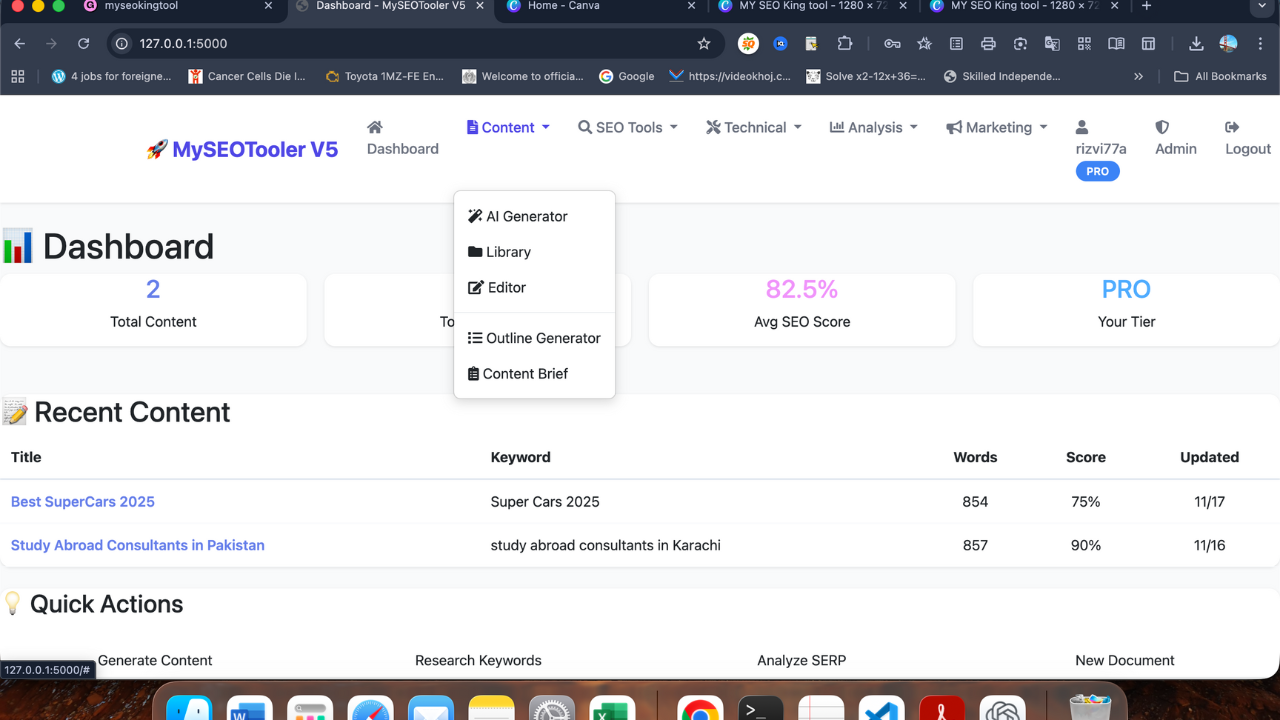Click the MySEOTooler V5 rocket logo
Viewport: 1280px width, 720px height.
(241, 148)
